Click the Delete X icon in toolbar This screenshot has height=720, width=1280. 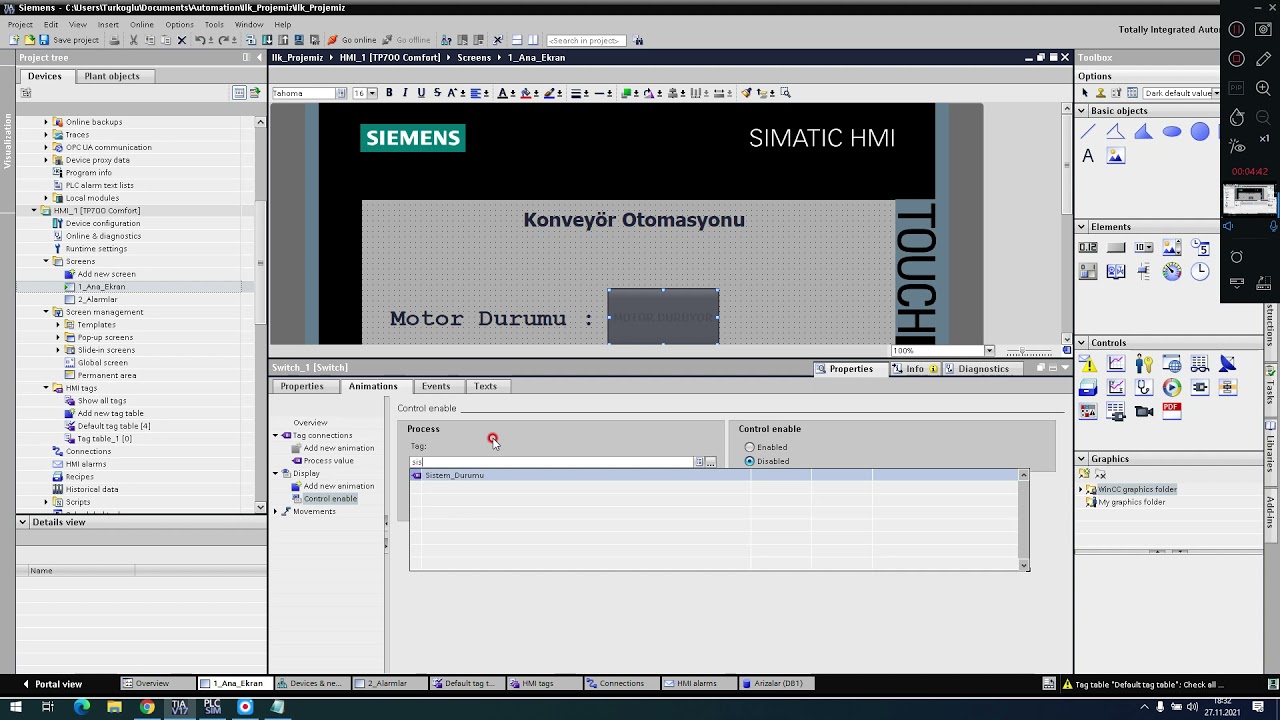click(181, 40)
